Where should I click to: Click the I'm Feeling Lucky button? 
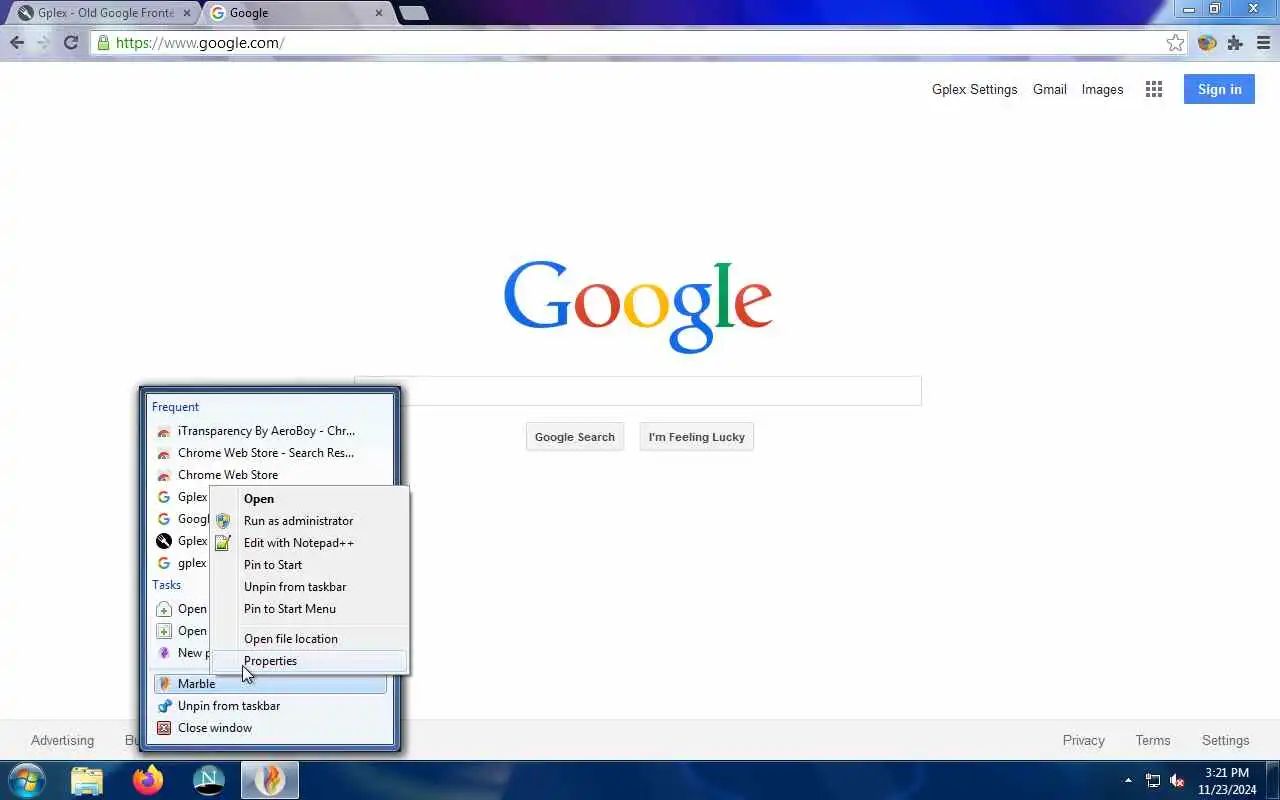tap(697, 437)
